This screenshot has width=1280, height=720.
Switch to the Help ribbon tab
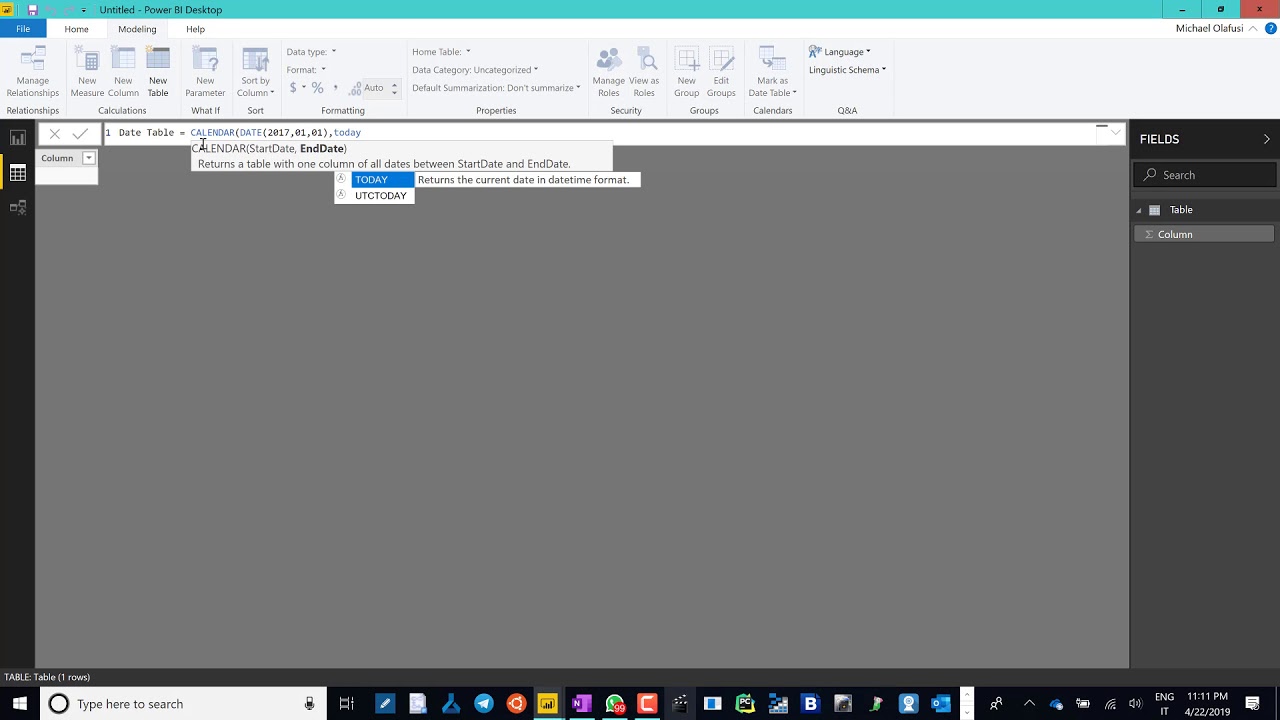coord(195,29)
